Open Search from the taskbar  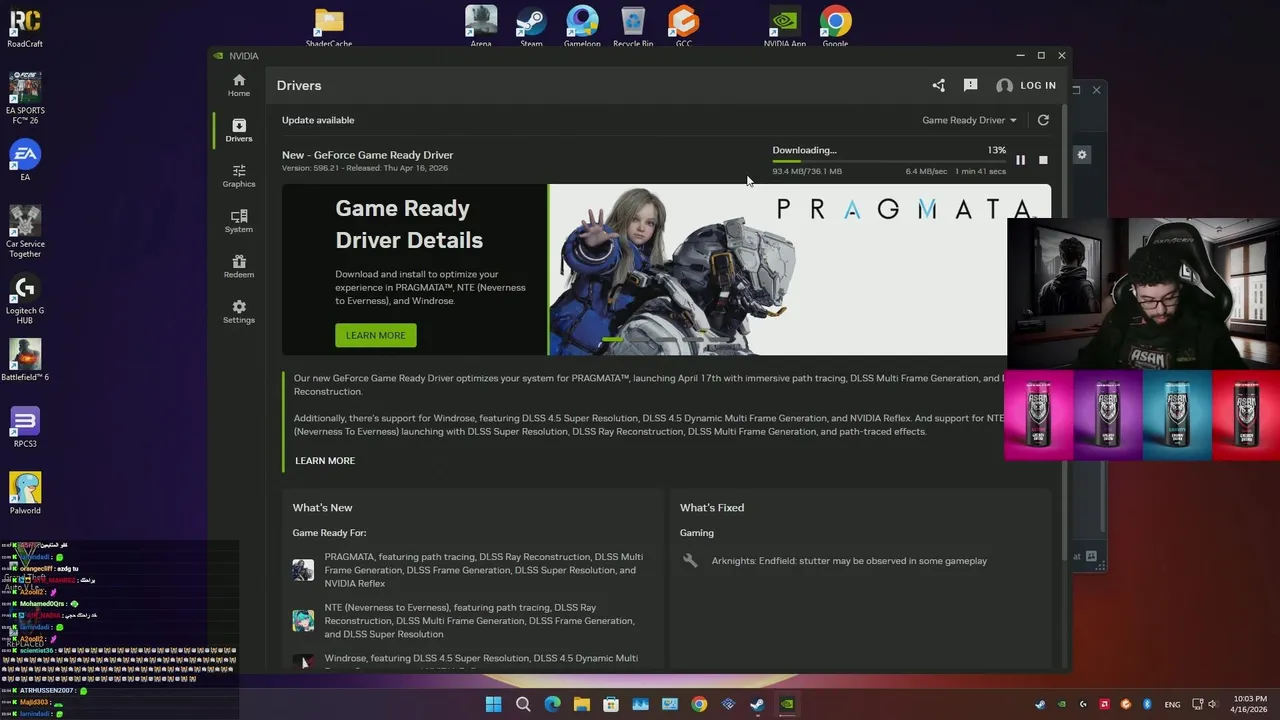(523, 704)
